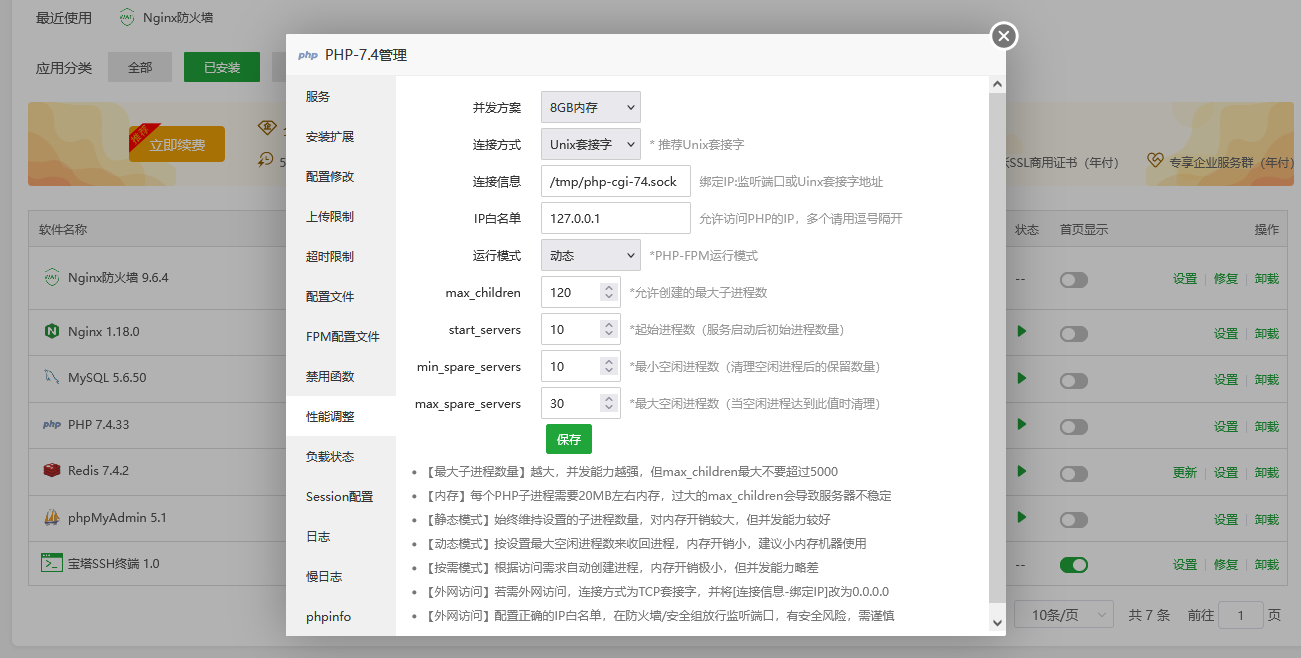The width and height of the screenshot is (1301, 658).
Task: Open the 连接方式 dropdown showing Unix套接字
Action: point(590,144)
